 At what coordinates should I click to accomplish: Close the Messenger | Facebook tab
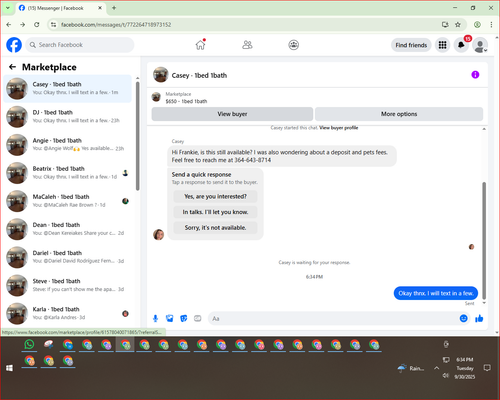coord(100,8)
